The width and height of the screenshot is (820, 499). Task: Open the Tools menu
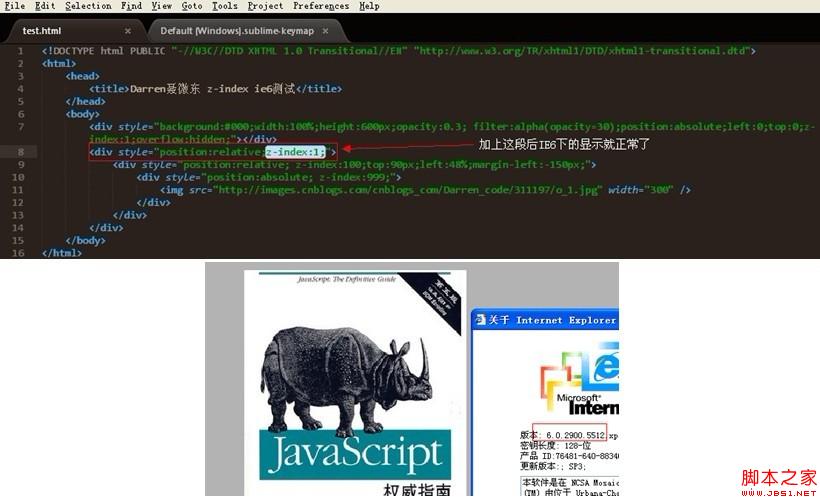coord(225,6)
